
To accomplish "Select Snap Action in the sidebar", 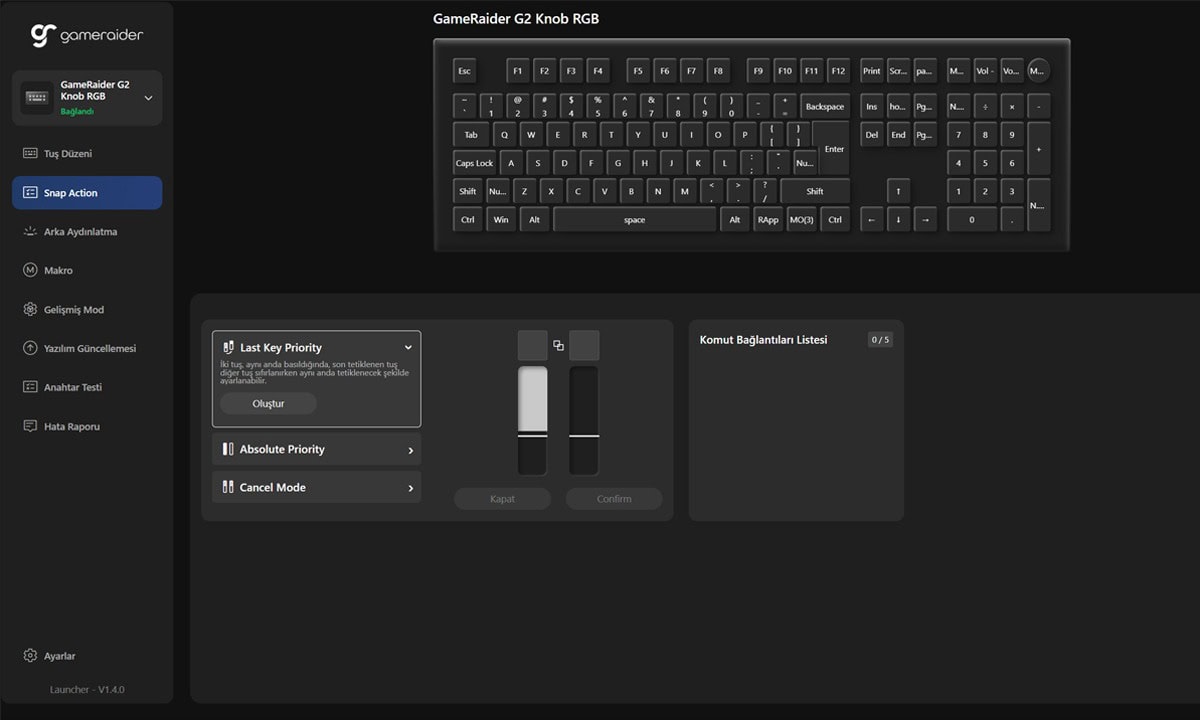I will (87, 193).
